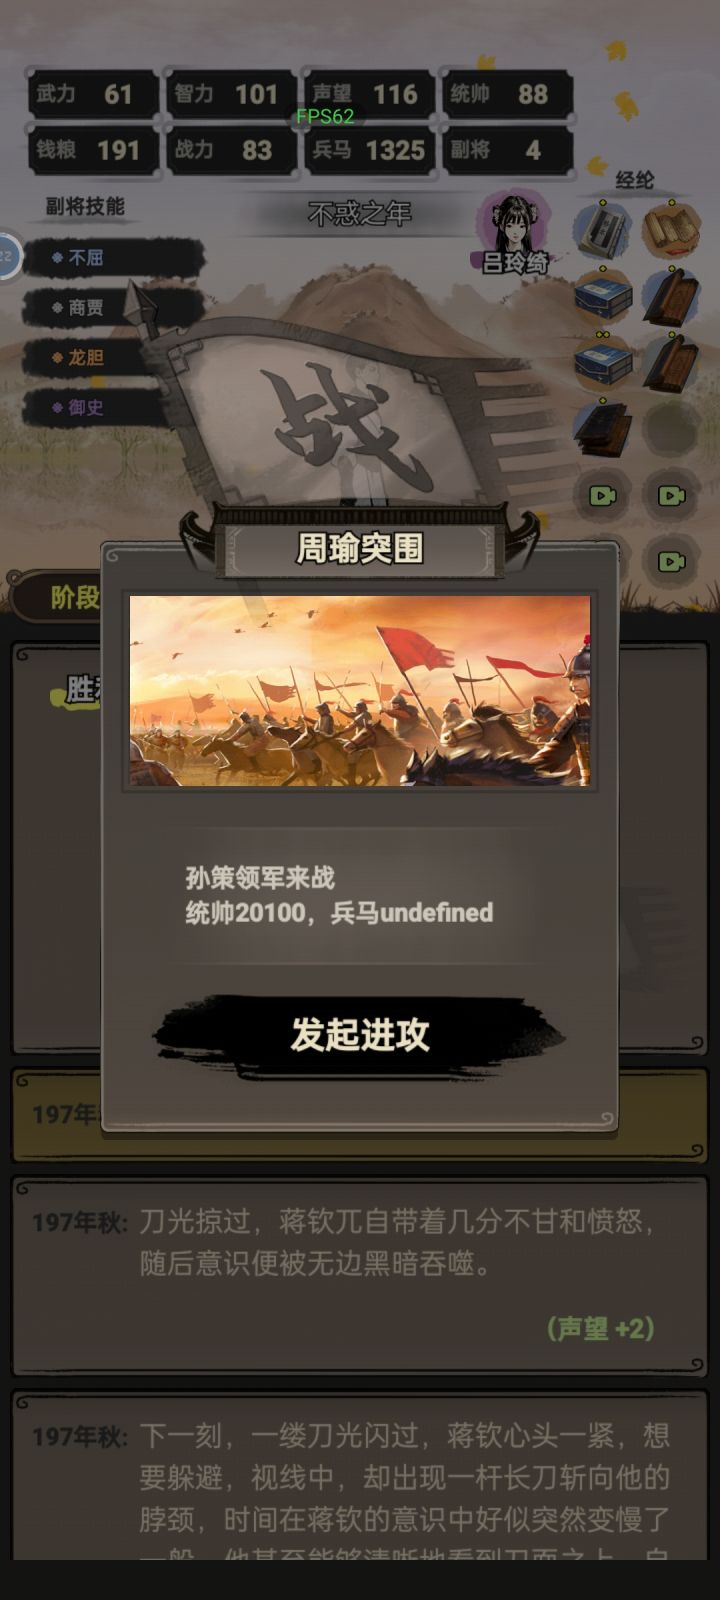
Task: Tap the cavalry battle illustration
Action: [360, 691]
